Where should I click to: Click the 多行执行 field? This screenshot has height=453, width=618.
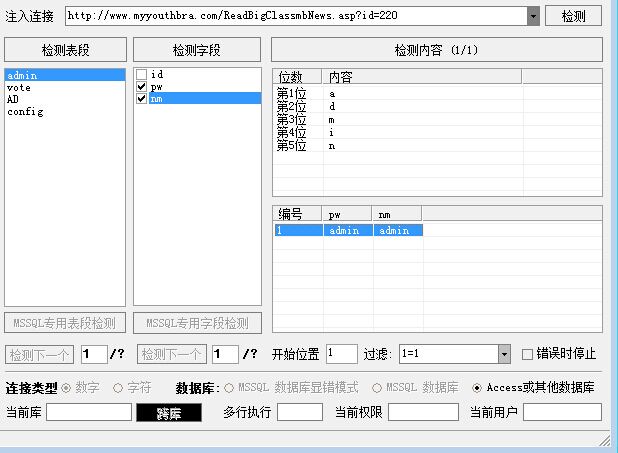(x=300, y=412)
